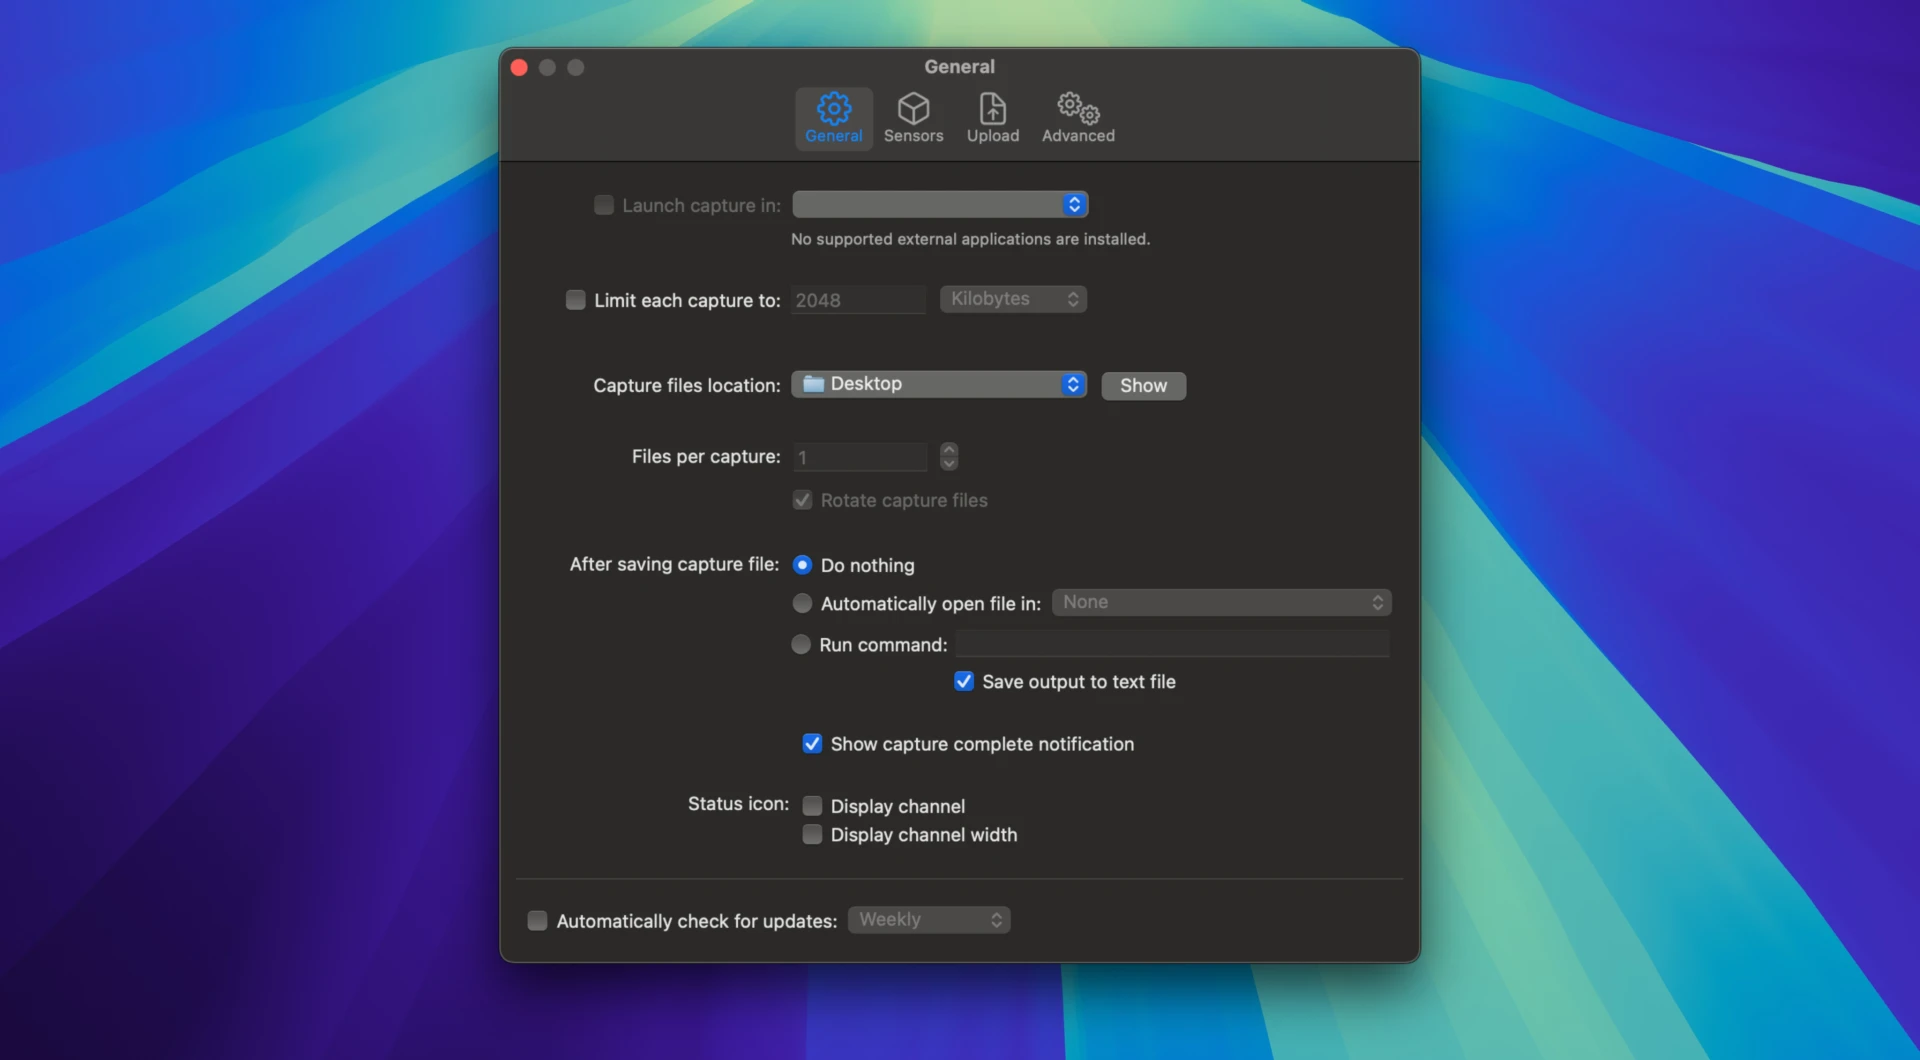Click the Upload panel icon

point(991,109)
